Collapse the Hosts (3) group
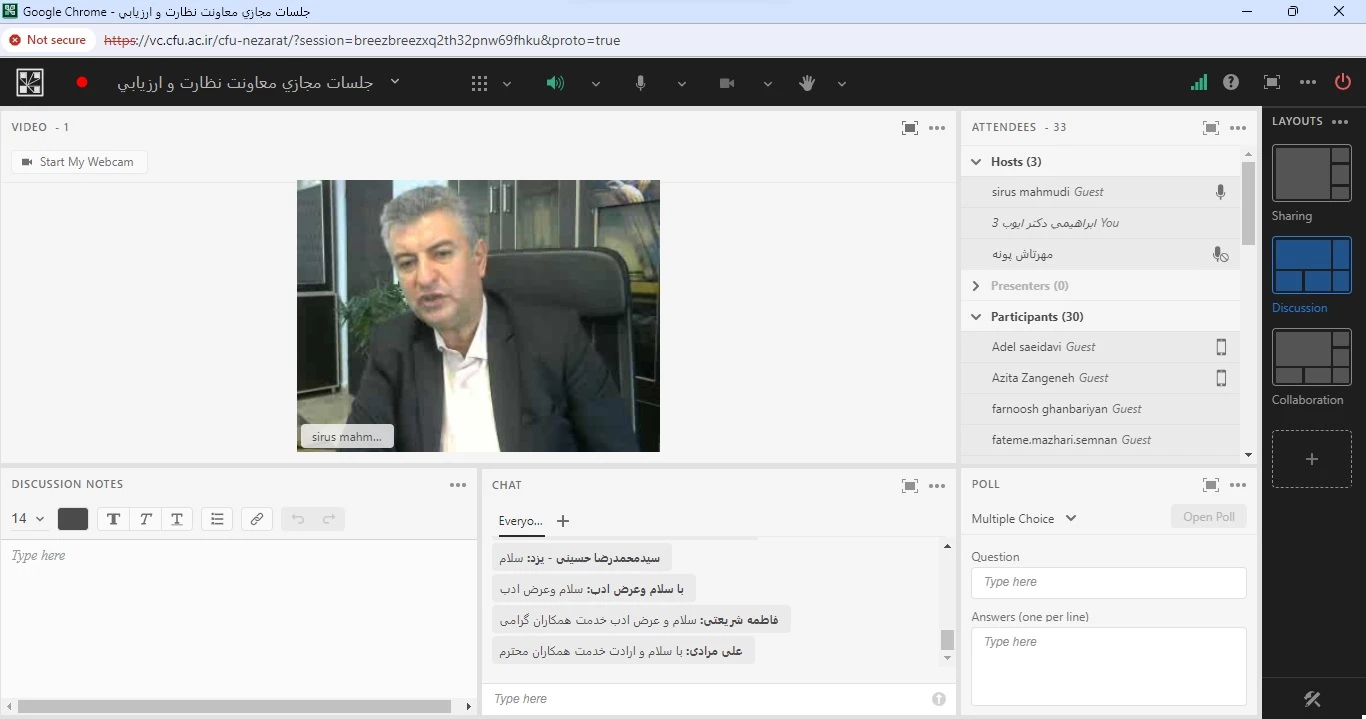Viewport: 1366px width, 719px height. point(977,162)
